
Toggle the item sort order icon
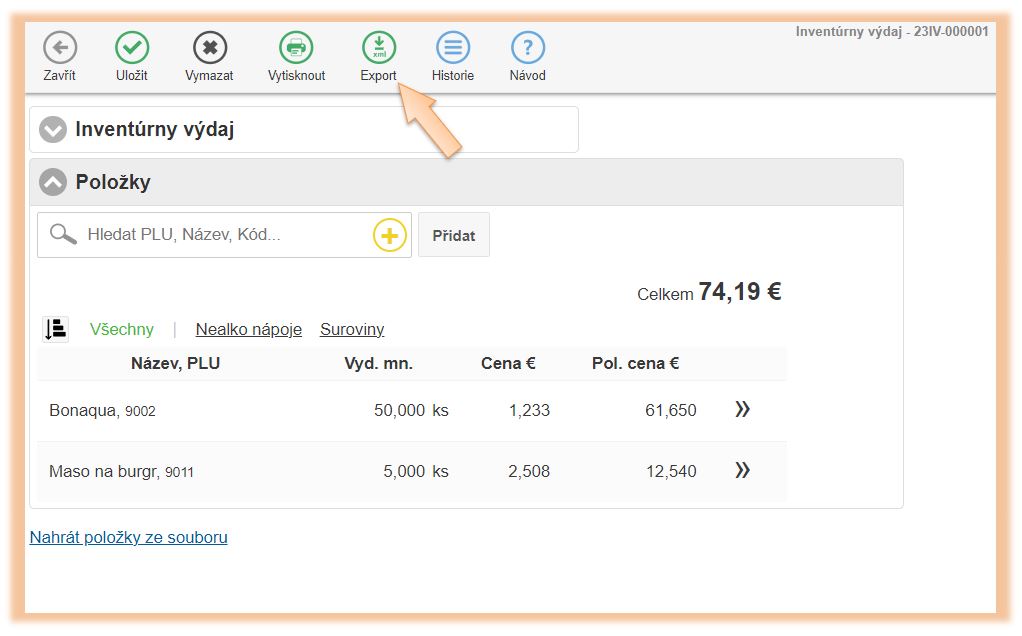56,329
